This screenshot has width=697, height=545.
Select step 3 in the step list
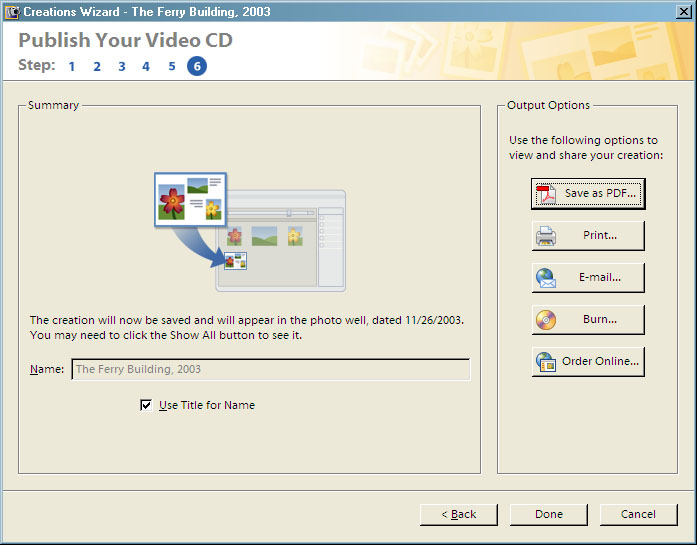tap(122, 67)
